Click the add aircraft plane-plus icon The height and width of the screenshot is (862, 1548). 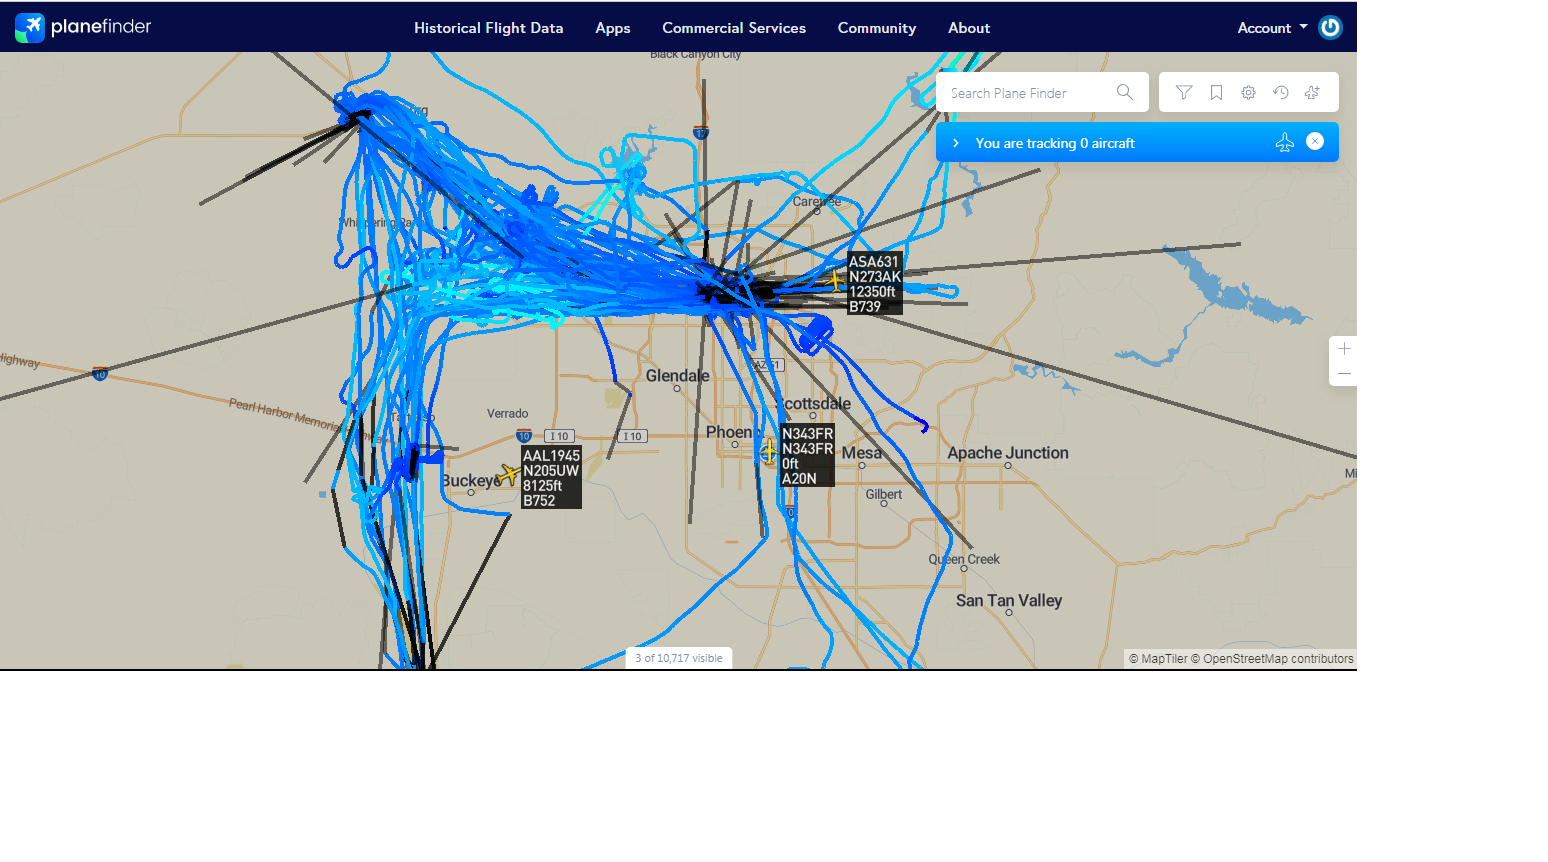click(1312, 93)
